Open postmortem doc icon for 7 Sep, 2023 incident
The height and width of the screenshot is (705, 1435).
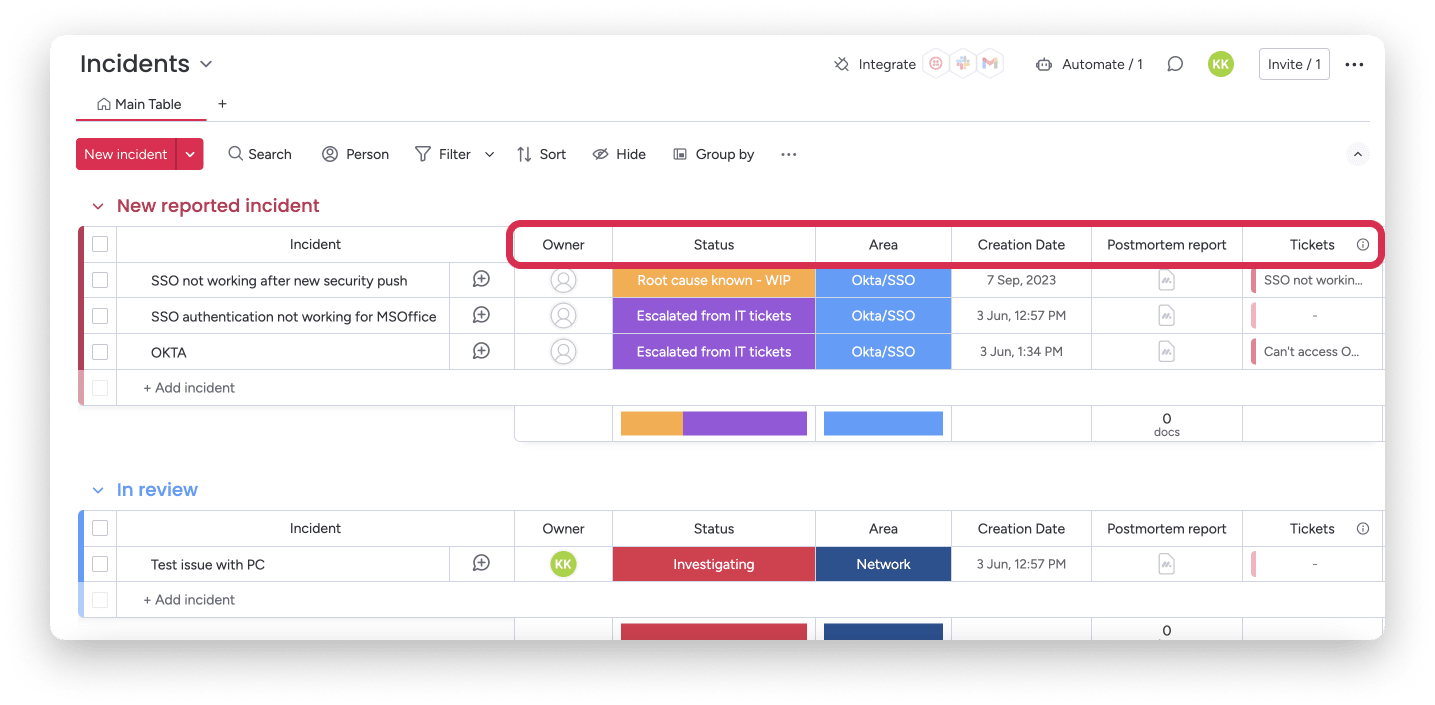[1167, 280]
